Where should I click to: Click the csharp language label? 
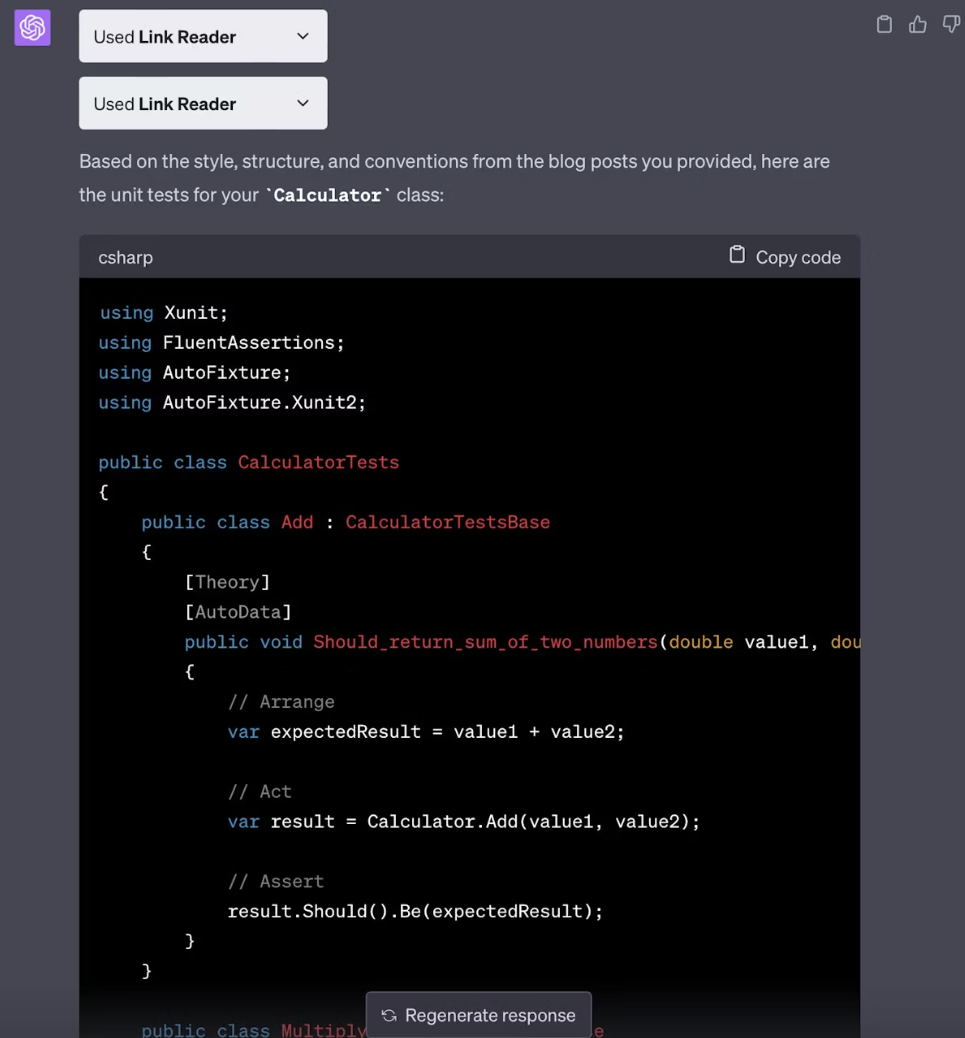(x=125, y=257)
